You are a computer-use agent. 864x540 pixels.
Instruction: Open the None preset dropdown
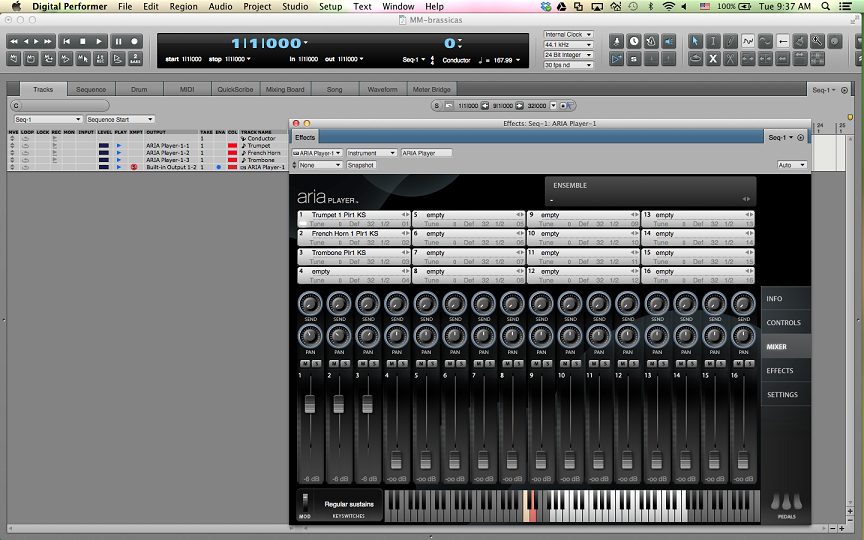click(320, 165)
